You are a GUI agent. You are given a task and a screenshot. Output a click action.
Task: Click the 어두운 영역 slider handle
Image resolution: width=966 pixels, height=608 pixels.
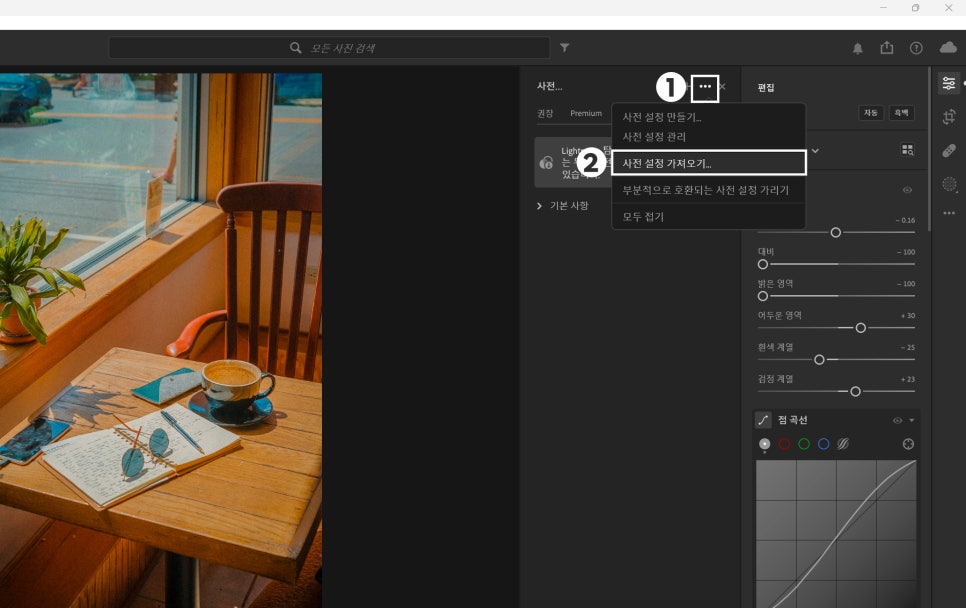pos(860,328)
